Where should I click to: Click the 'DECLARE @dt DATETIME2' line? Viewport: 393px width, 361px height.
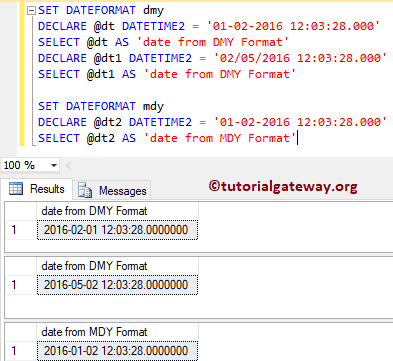point(209,26)
